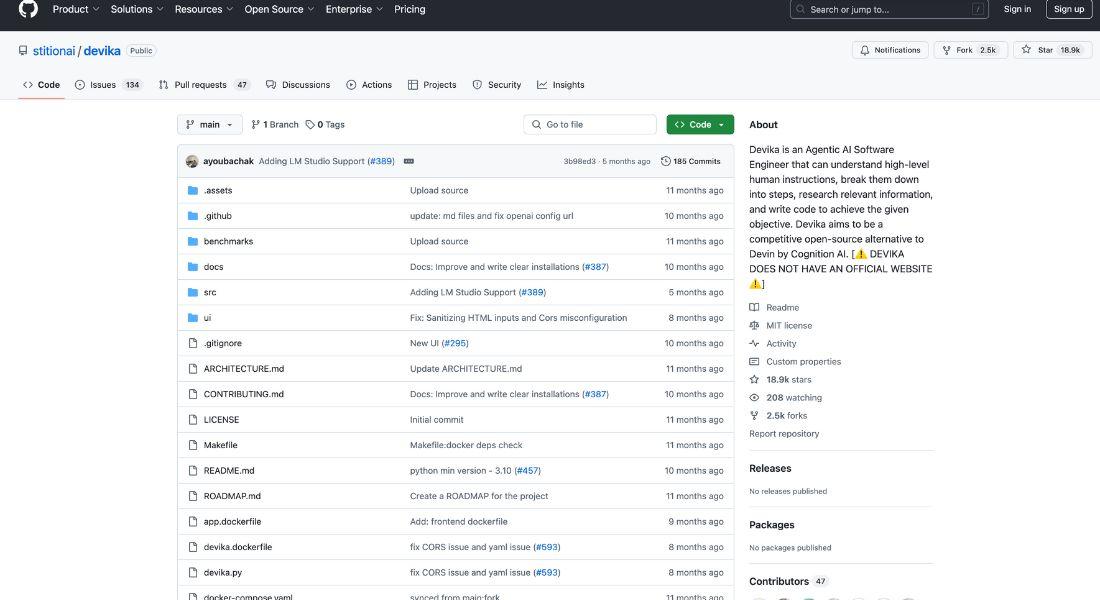Click the Custom properties note icon
Image resolution: width=1100 pixels, height=600 pixels.
click(x=754, y=361)
